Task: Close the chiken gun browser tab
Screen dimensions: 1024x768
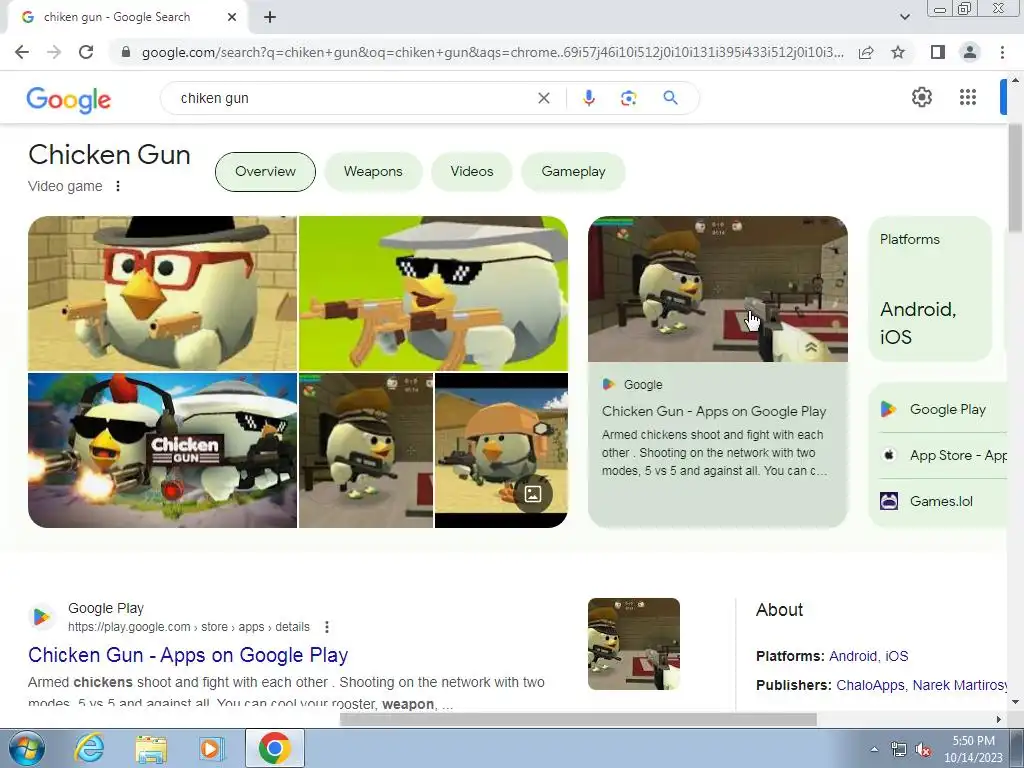Action: (x=232, y=17)
